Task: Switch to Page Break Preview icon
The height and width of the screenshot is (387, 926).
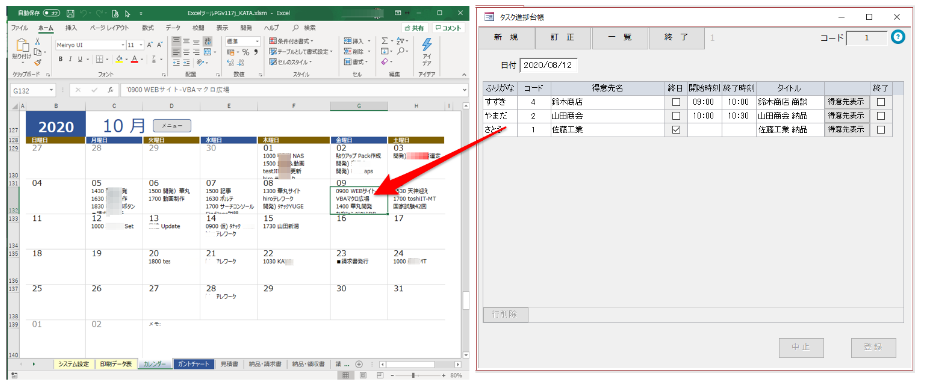Action: tap(380, 376)
